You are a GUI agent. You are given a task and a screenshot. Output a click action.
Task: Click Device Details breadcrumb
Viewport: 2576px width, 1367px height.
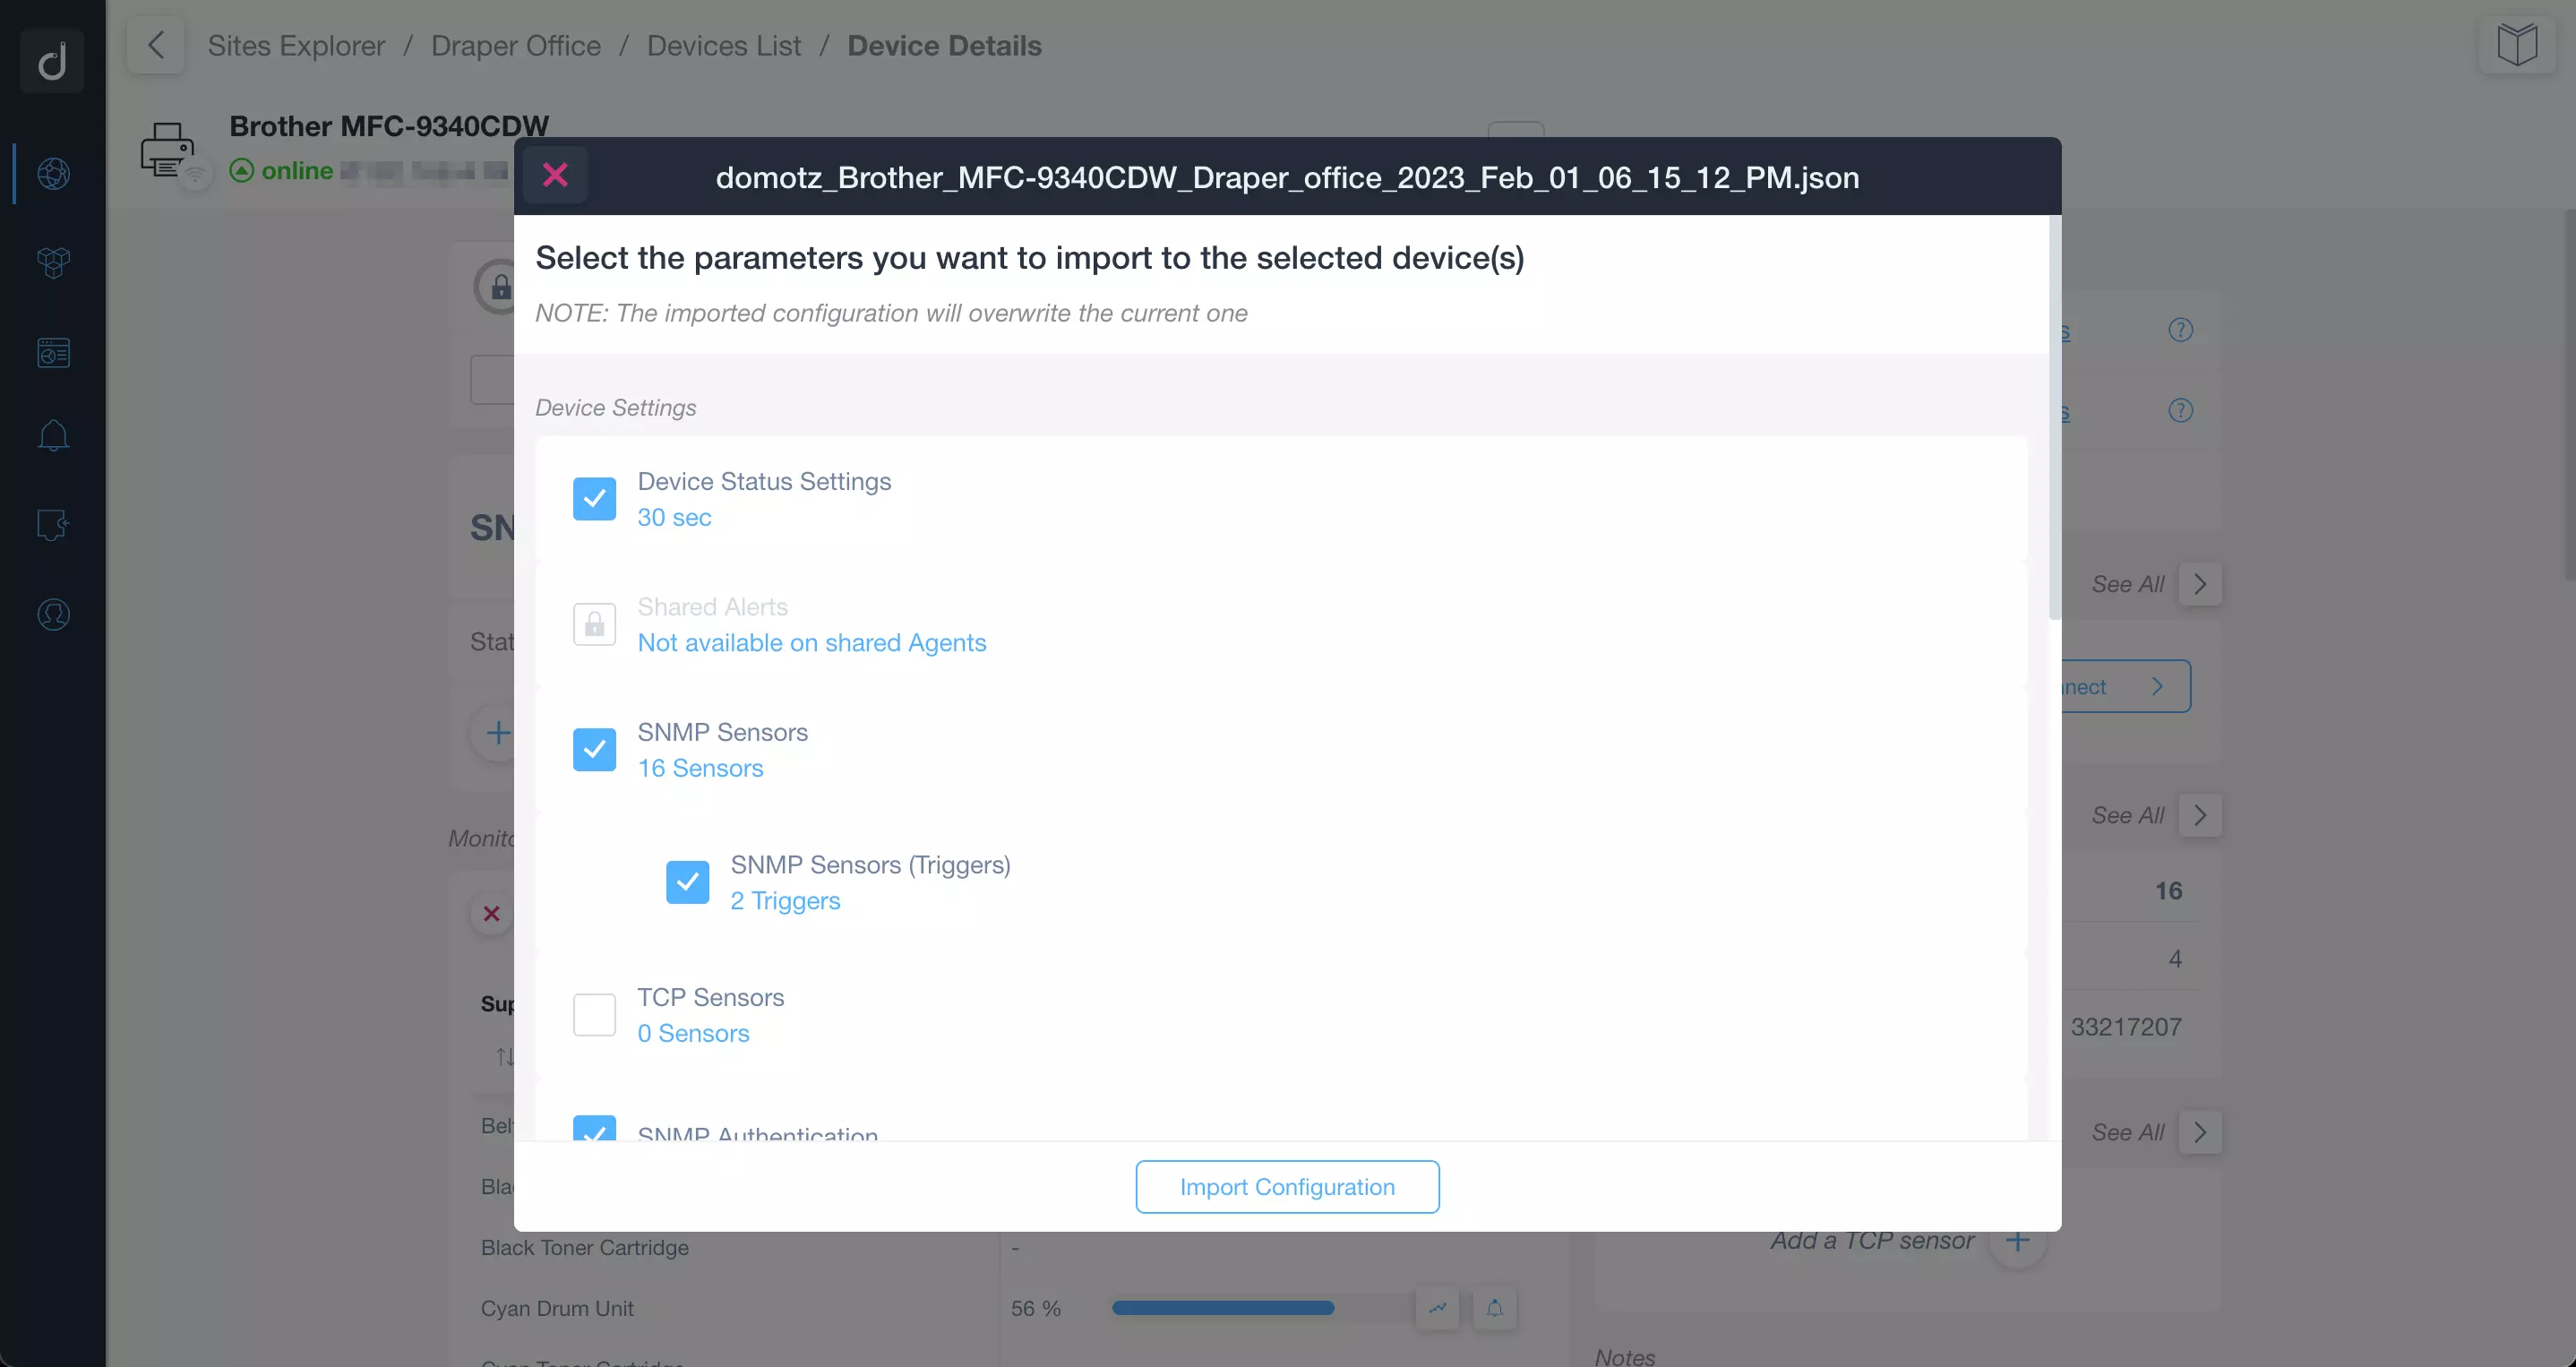click(x=944, y=46)
